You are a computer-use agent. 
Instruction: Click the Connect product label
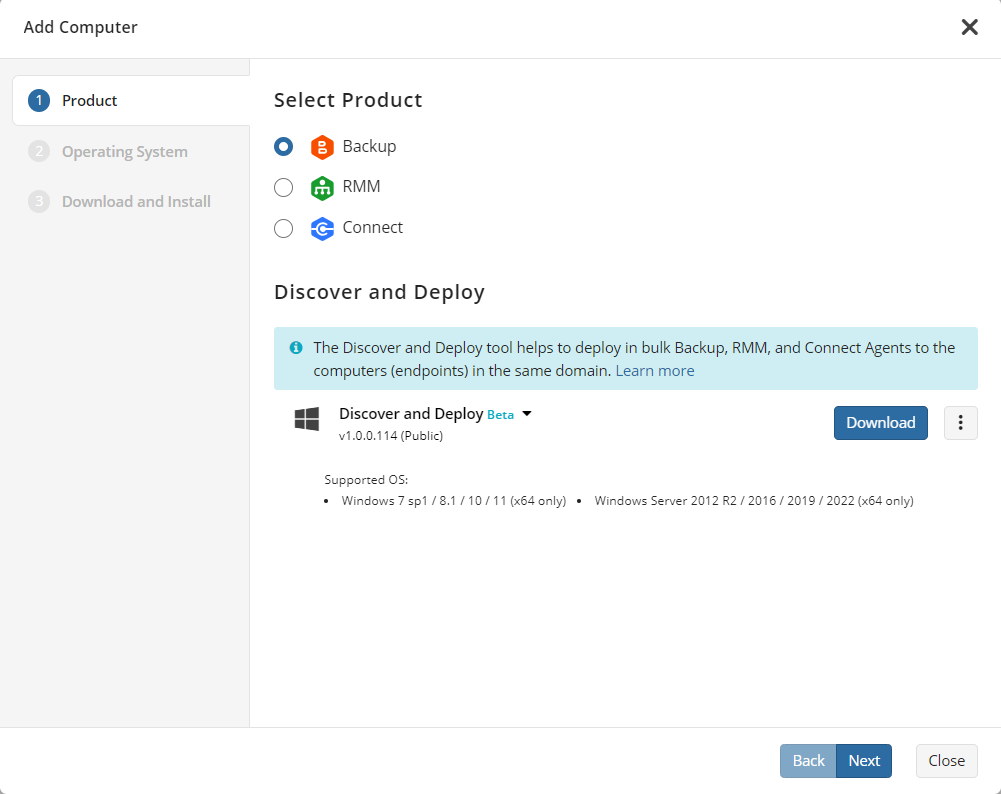point(373,227)
